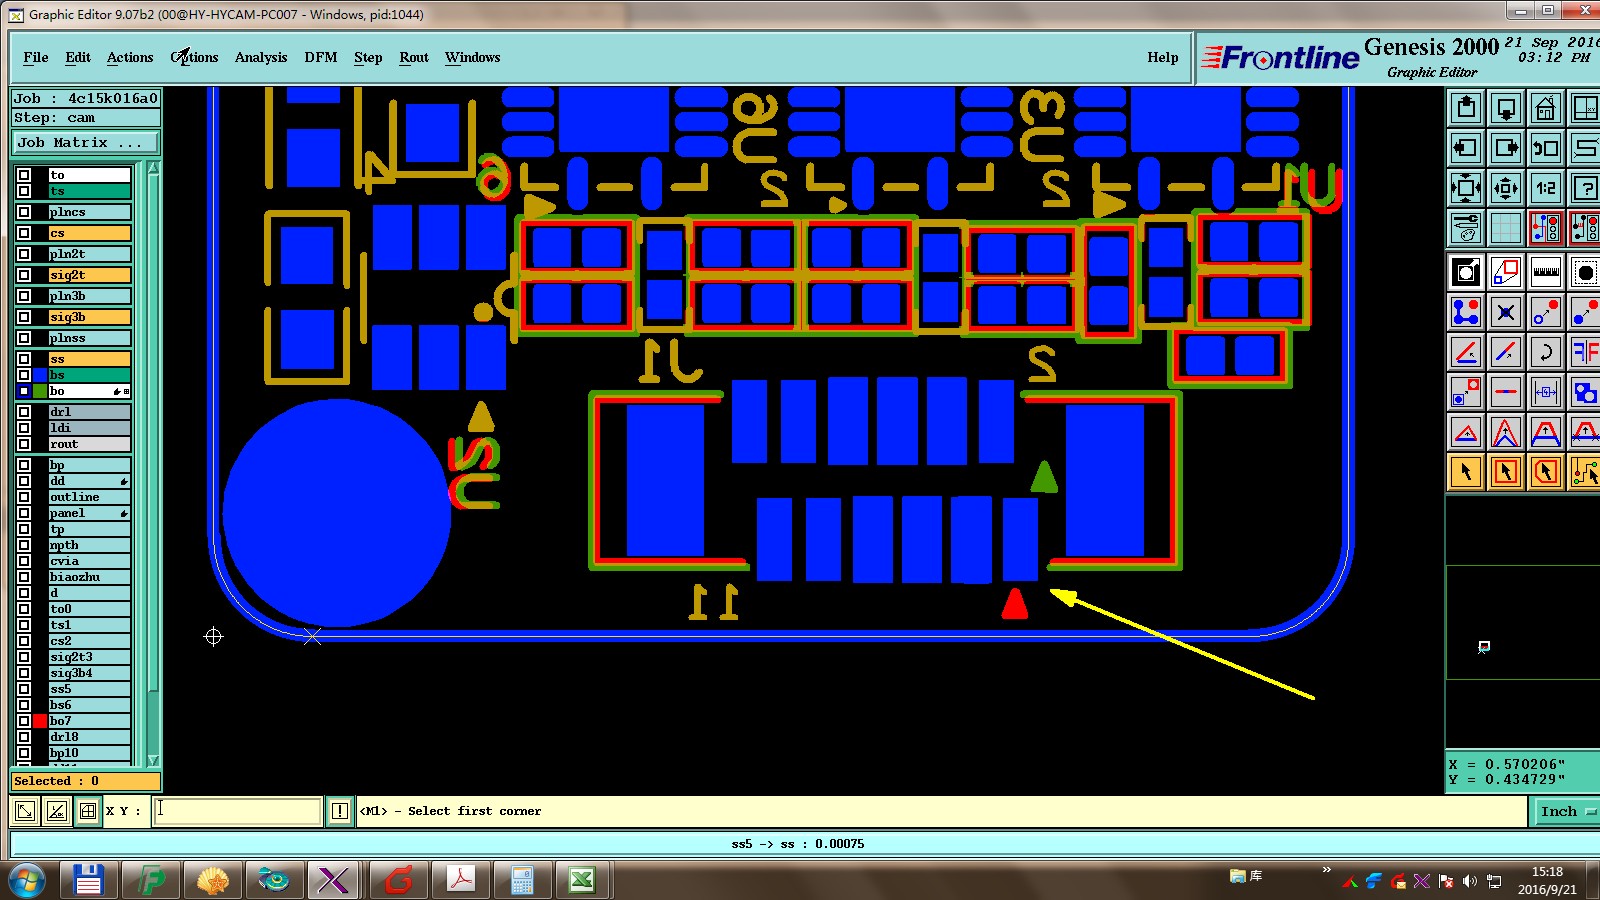1600x900 pixels.
Task: Toggle visibility checkbox for layer cs
Action: pos(24,233)
